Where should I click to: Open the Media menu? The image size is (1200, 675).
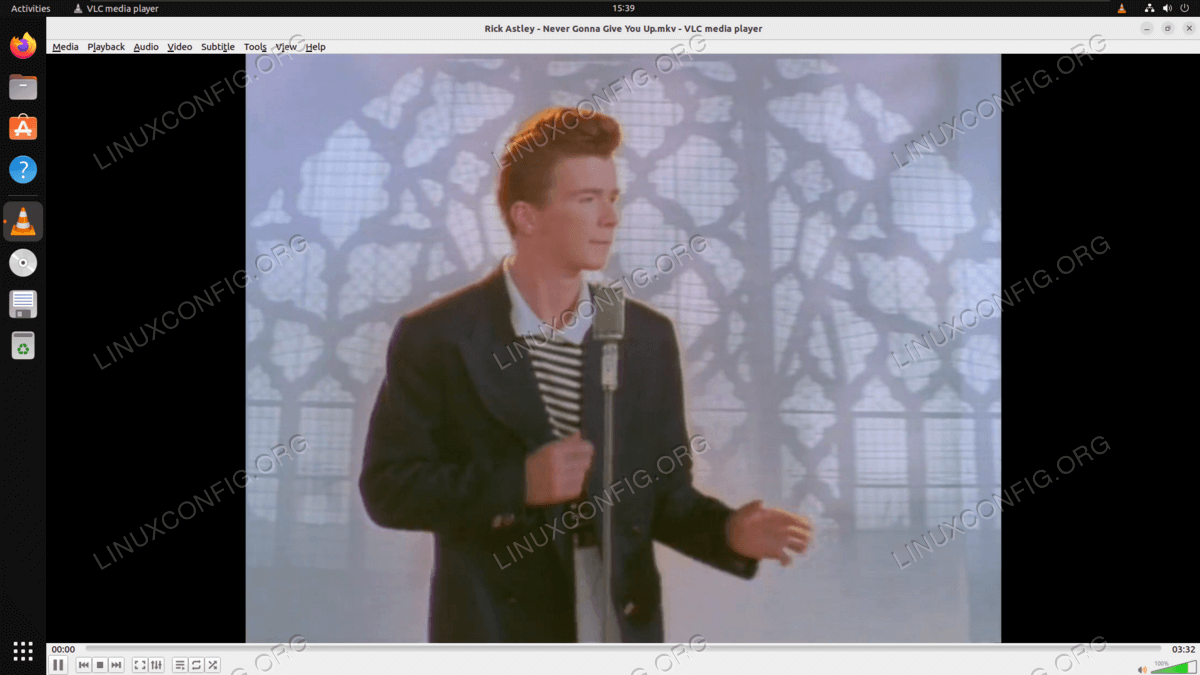point(65,47)
